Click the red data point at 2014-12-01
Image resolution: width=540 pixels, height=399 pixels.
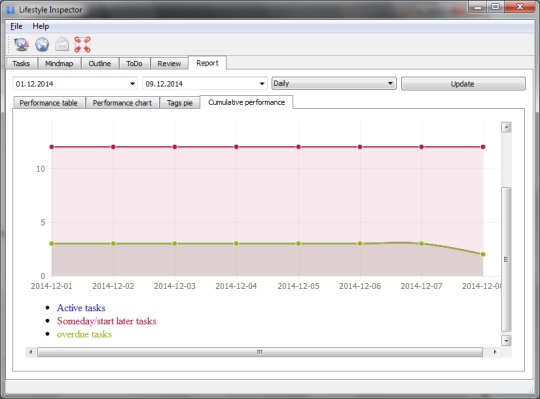52,147
